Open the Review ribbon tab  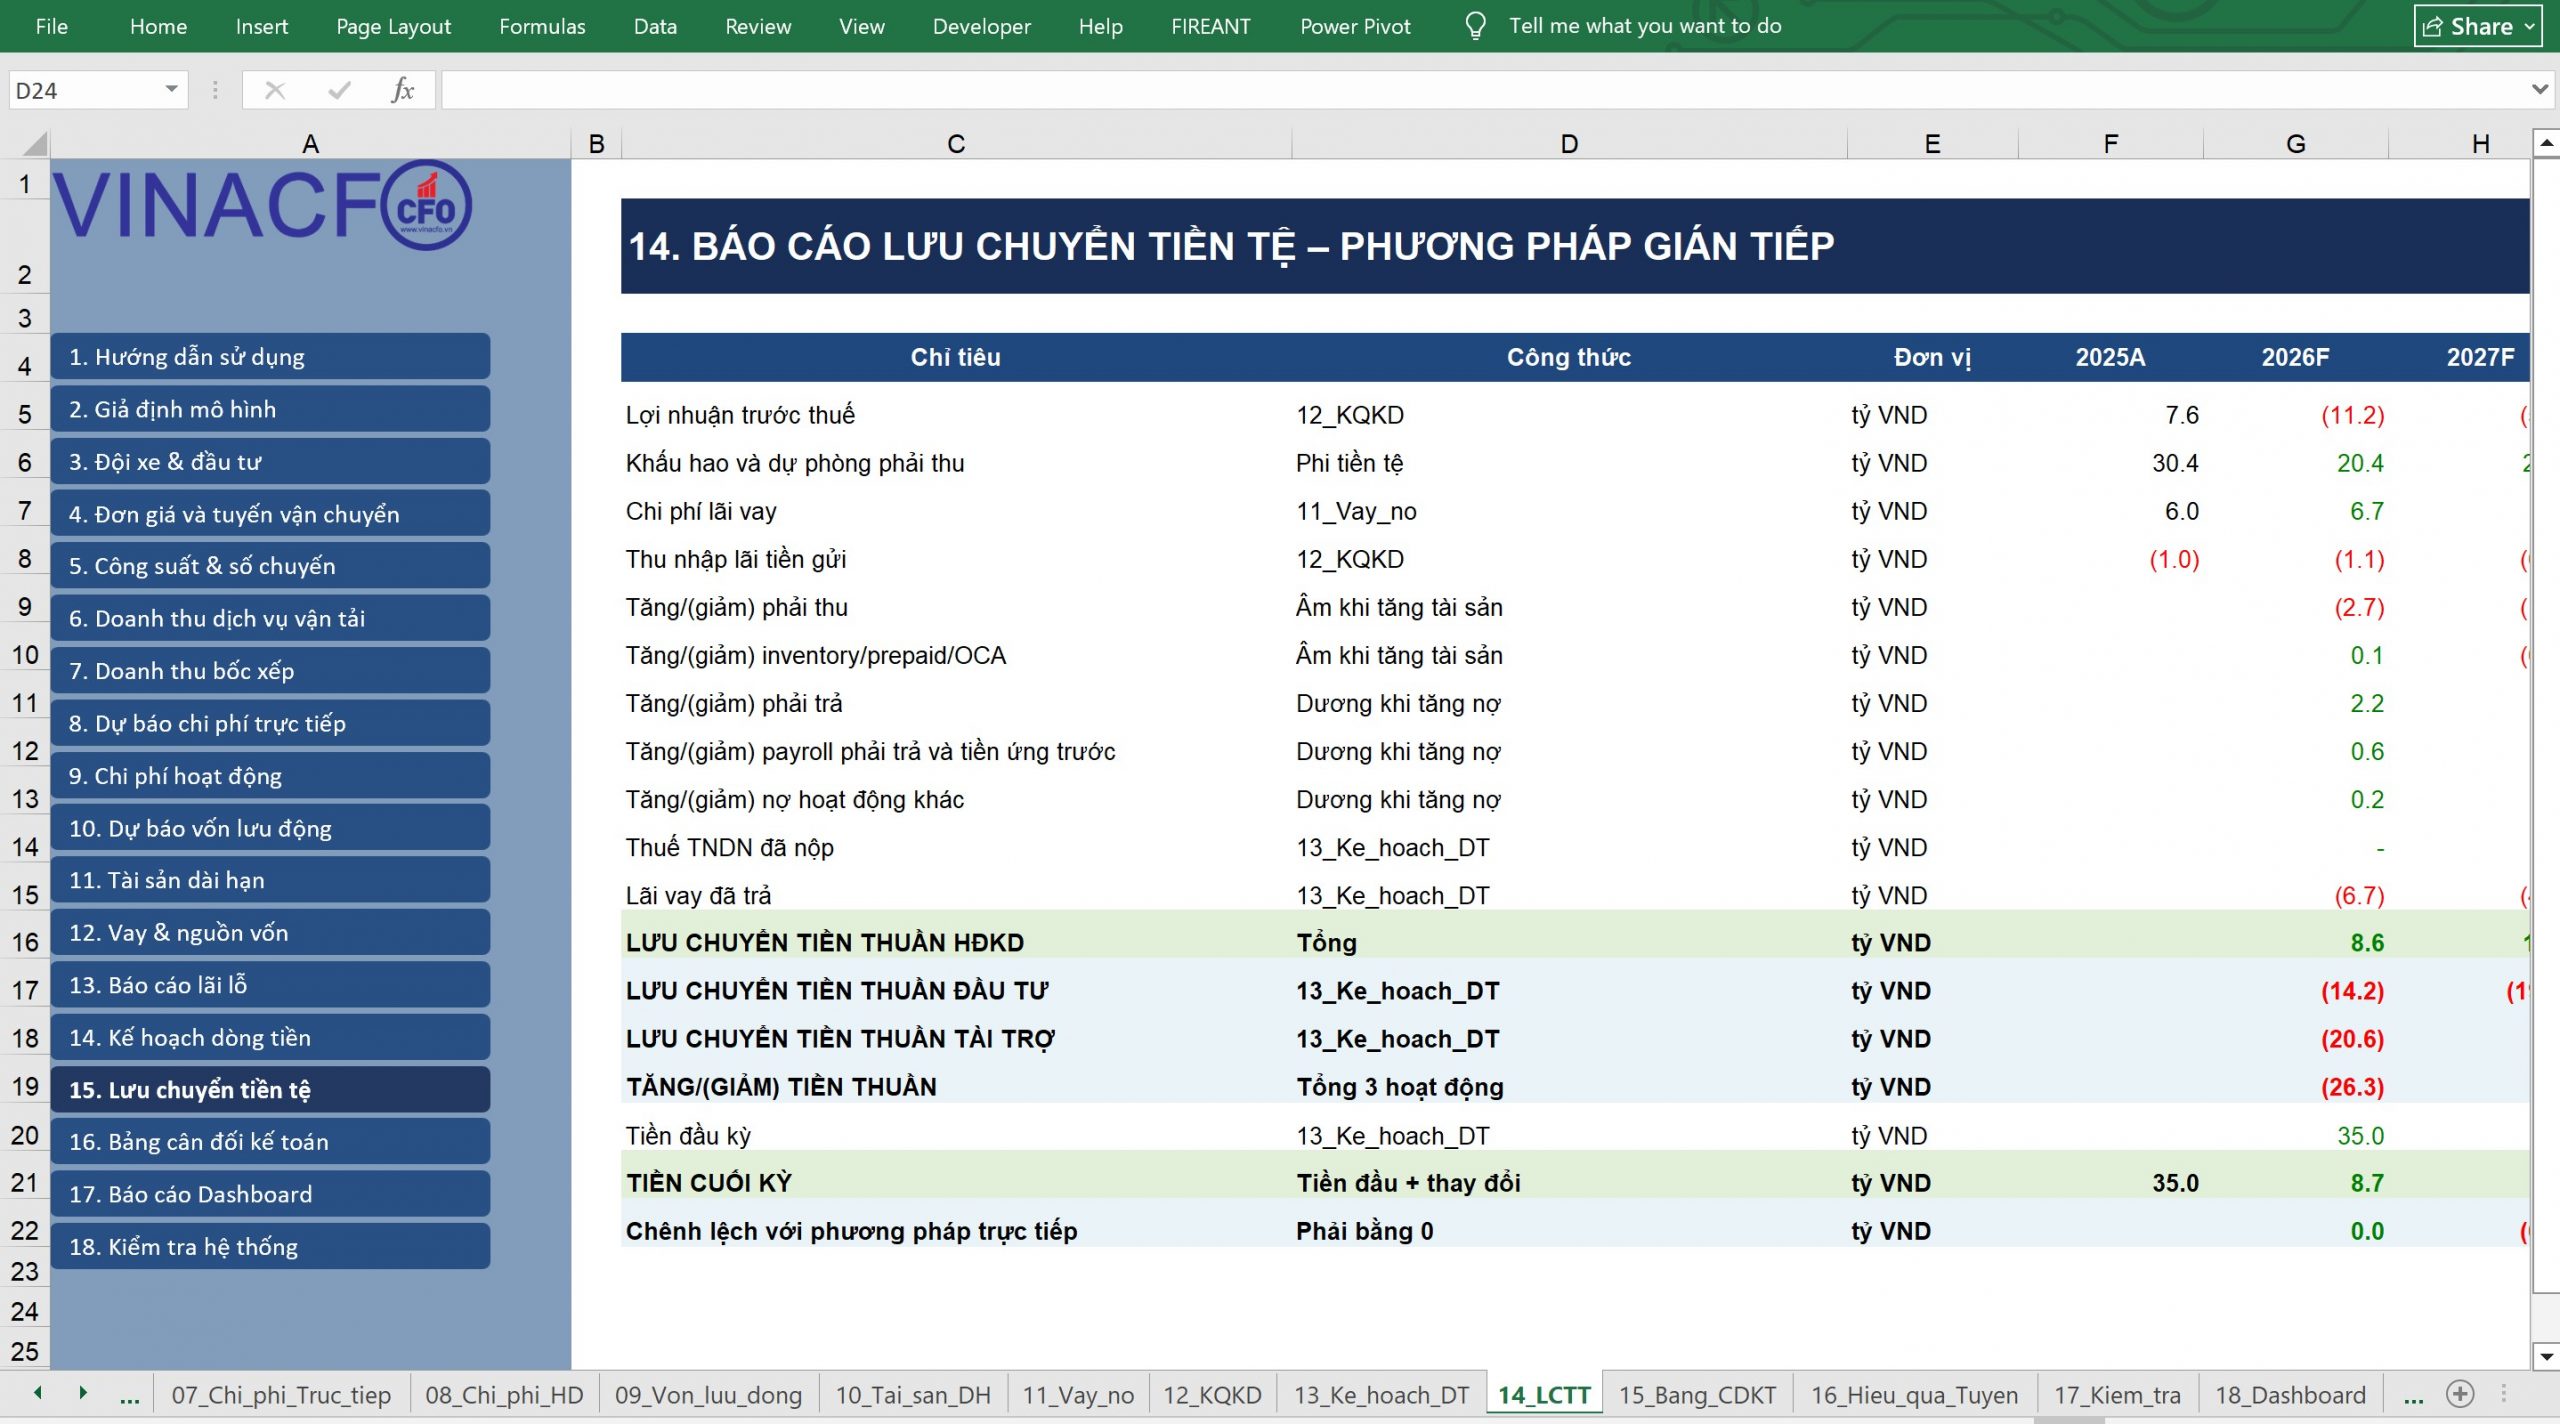(758, 26)
